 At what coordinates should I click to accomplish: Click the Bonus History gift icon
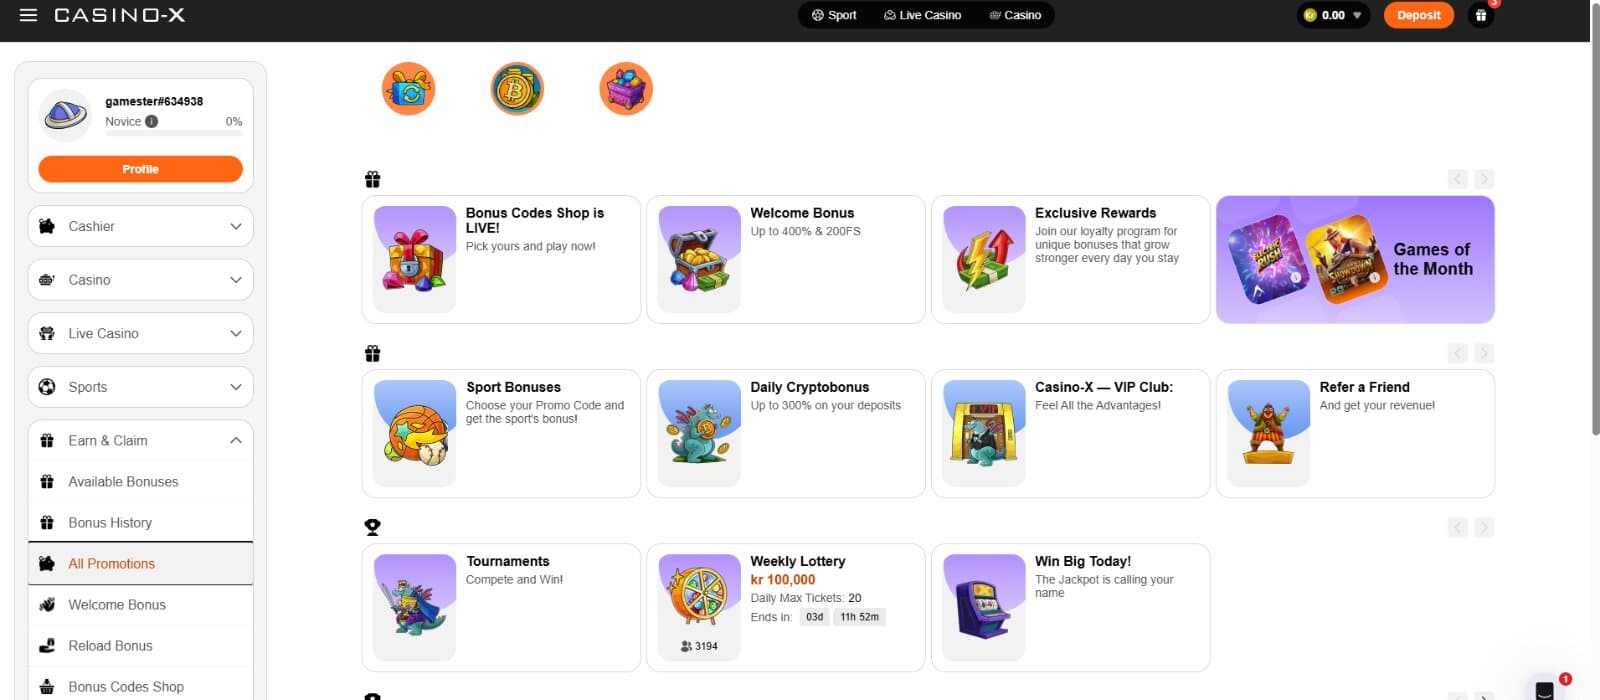coord(47,523)
